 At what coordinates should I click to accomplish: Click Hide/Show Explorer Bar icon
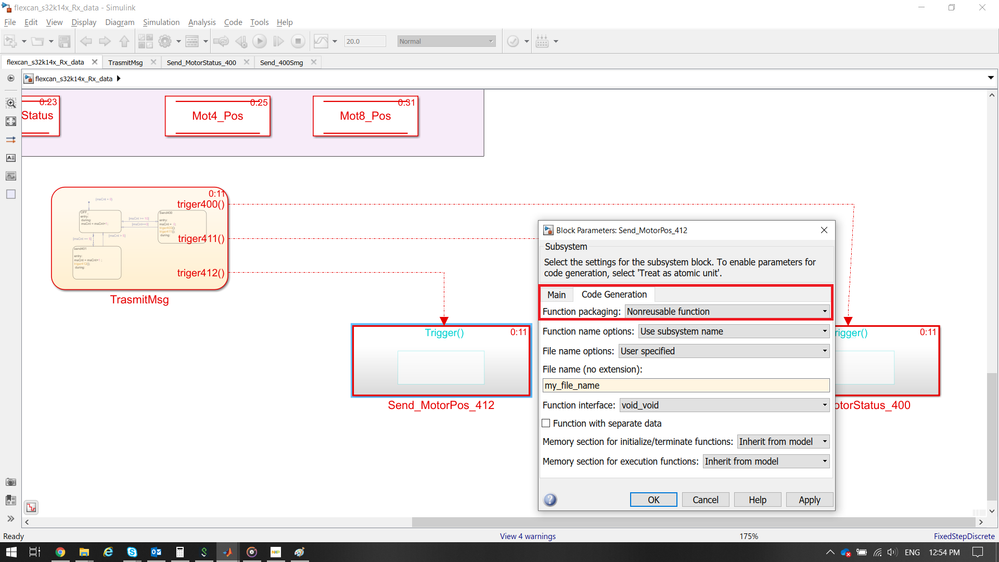click(11, 78)
